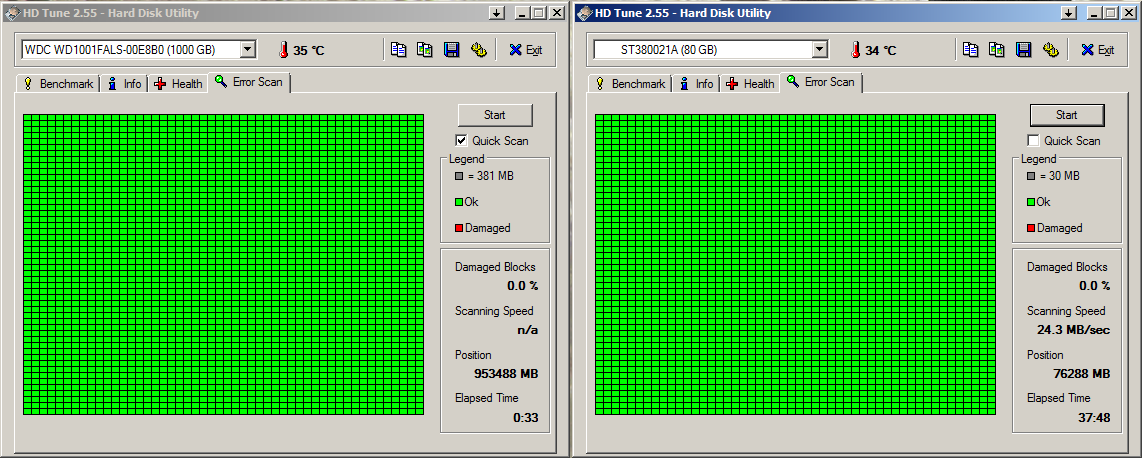Image resolution: width=1142 pixels, height=458 pixels.
Task: Click copy text icon in WDC window
Action: pyautogui.click(x=398, y=50)
